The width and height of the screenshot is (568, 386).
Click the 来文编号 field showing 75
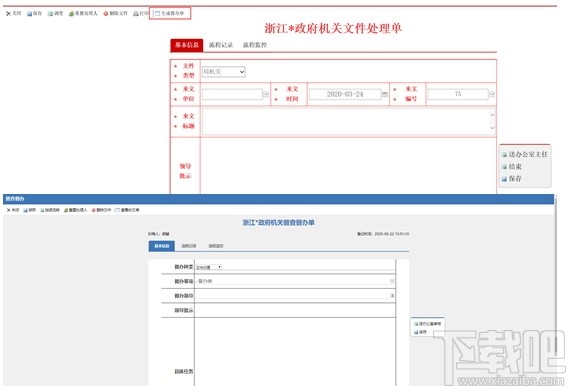click(x=458, y=94)
